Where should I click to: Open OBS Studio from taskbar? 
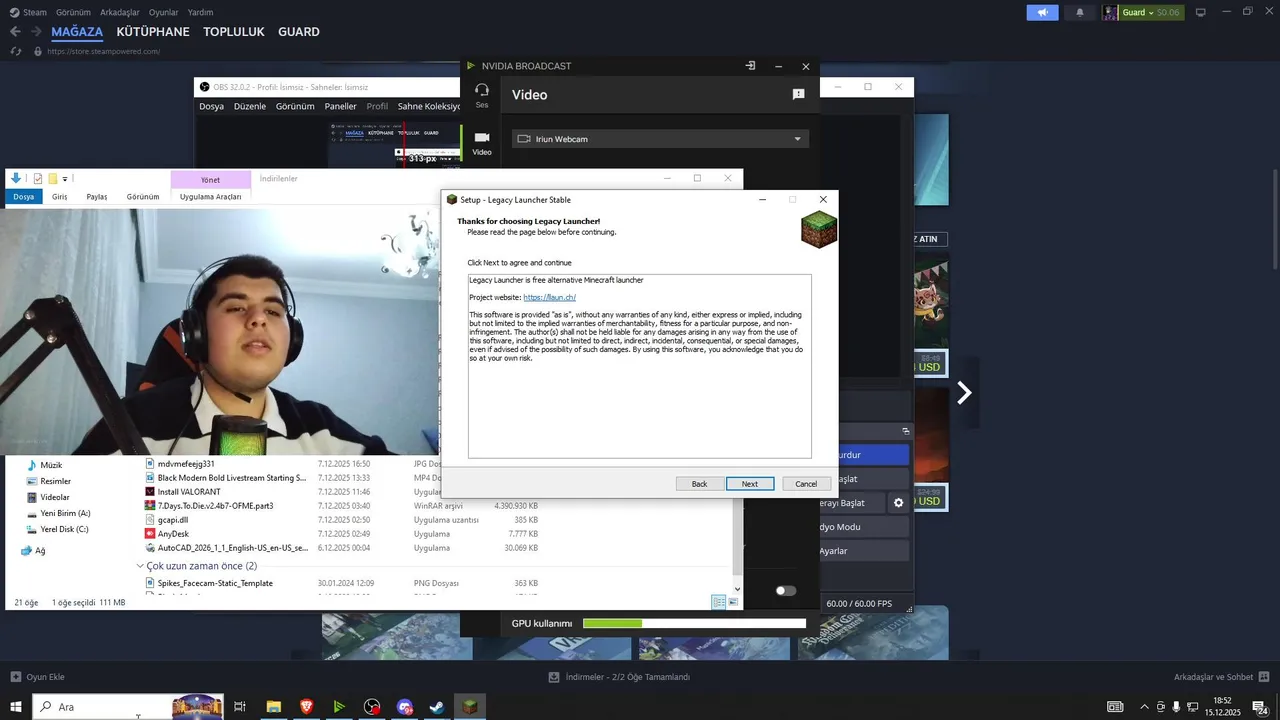372,707
